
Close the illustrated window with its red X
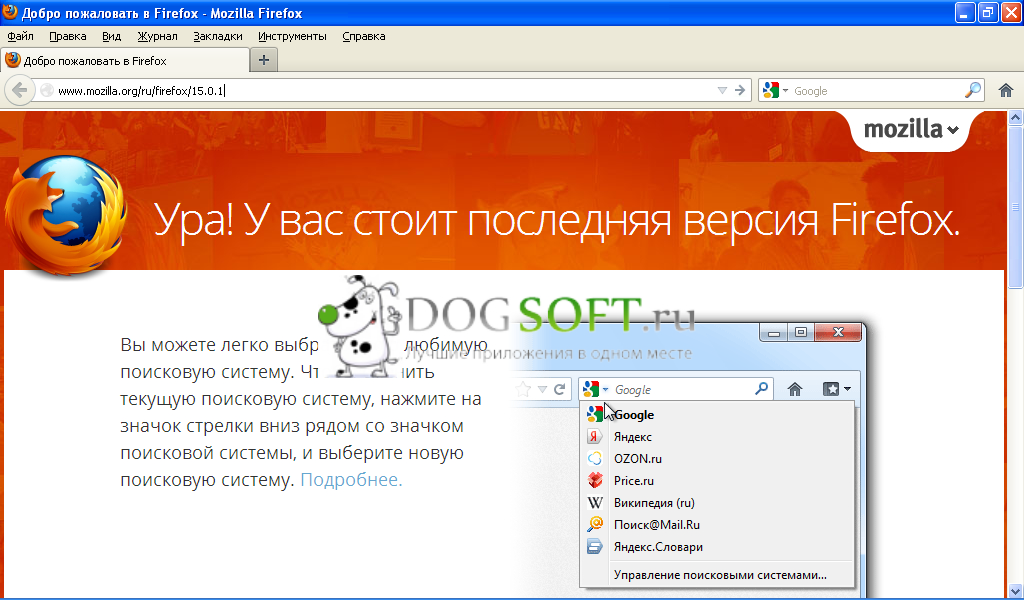tap(839, 332)
